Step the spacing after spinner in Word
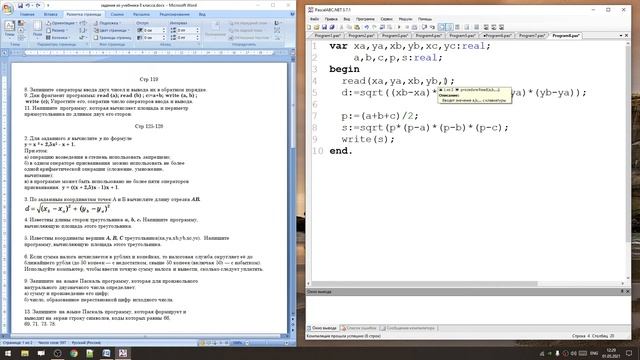This screenshot has height=360, width=640. pos(198,38)
